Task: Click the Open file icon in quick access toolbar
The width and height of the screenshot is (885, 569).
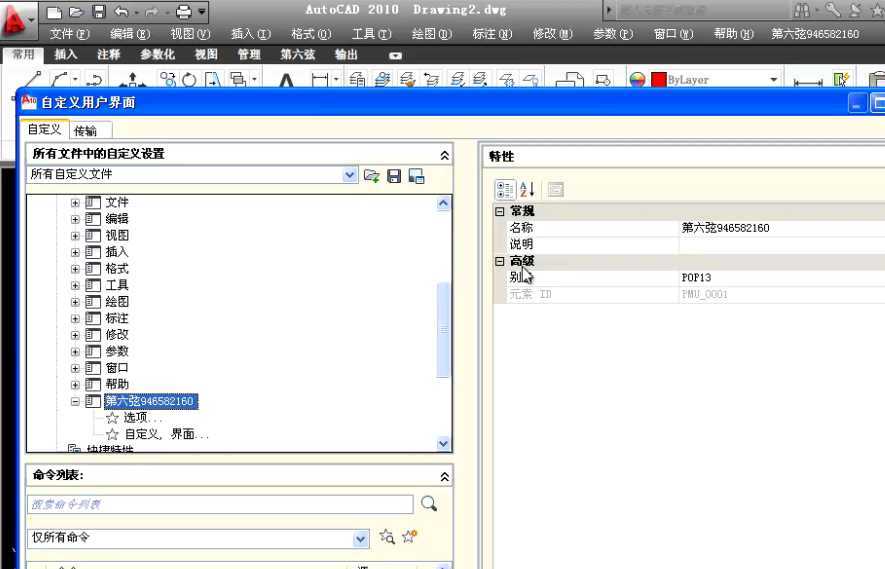Action: 76,11
